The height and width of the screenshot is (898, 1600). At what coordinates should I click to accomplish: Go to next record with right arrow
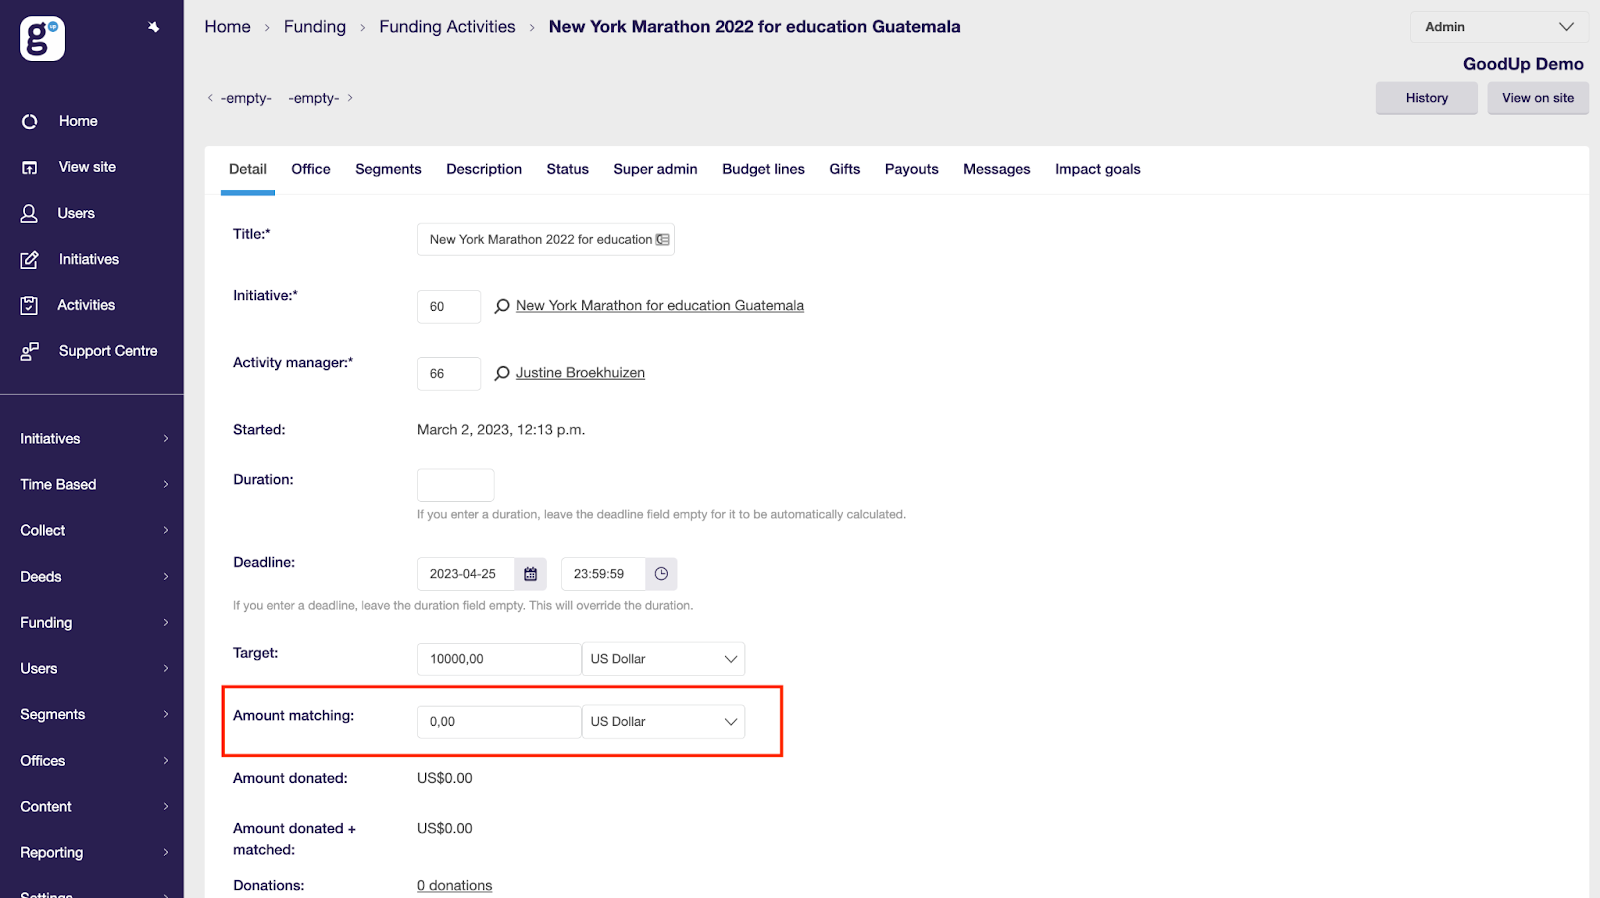coord(350,98)
